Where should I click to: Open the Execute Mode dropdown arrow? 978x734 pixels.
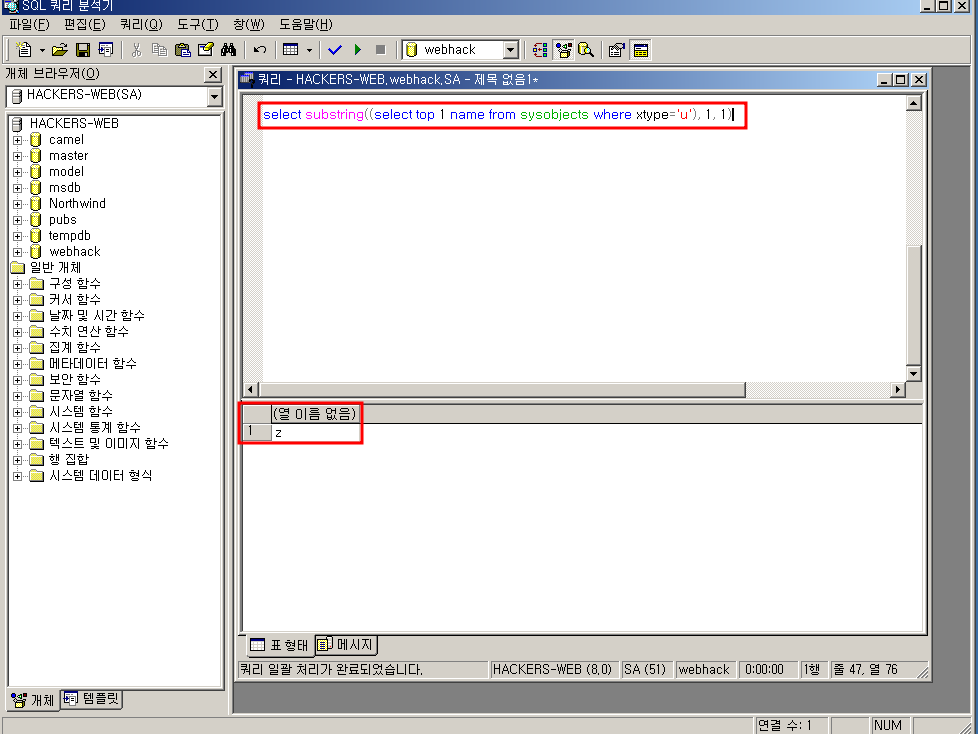pos(309,50)
